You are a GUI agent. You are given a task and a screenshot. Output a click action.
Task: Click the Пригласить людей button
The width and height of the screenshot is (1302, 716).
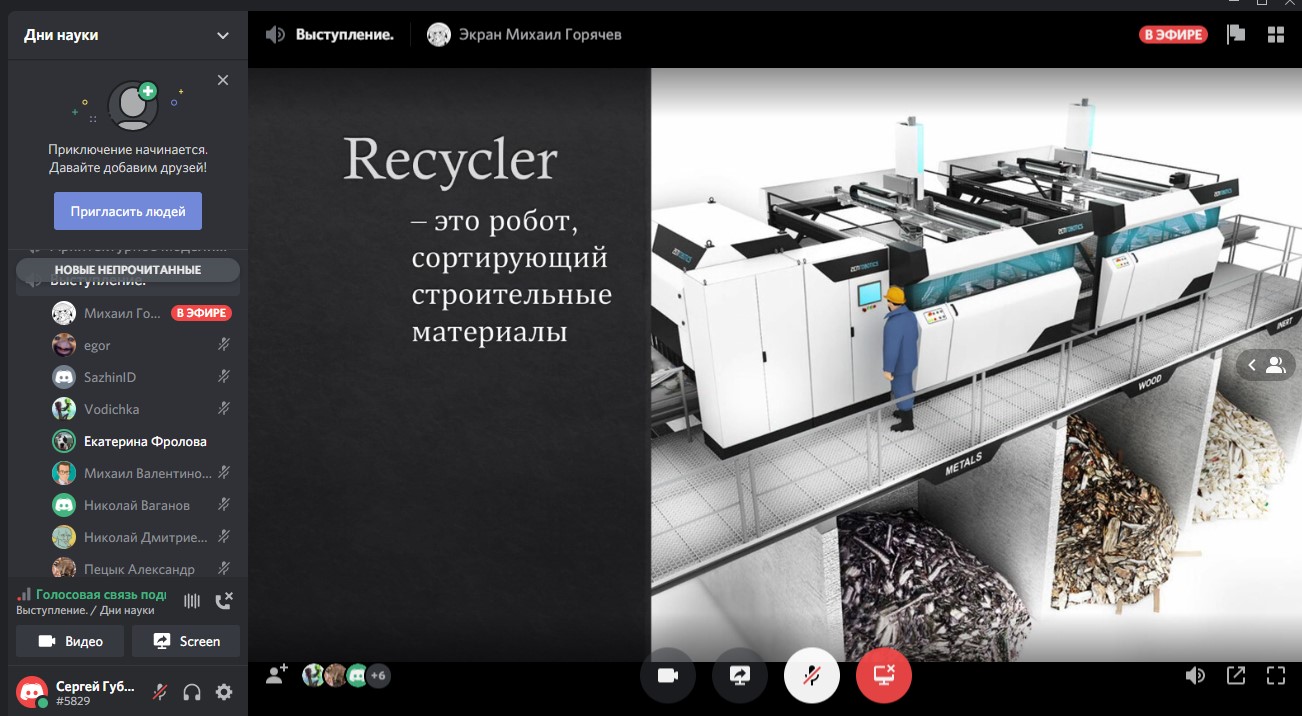(x=128, y=212)
